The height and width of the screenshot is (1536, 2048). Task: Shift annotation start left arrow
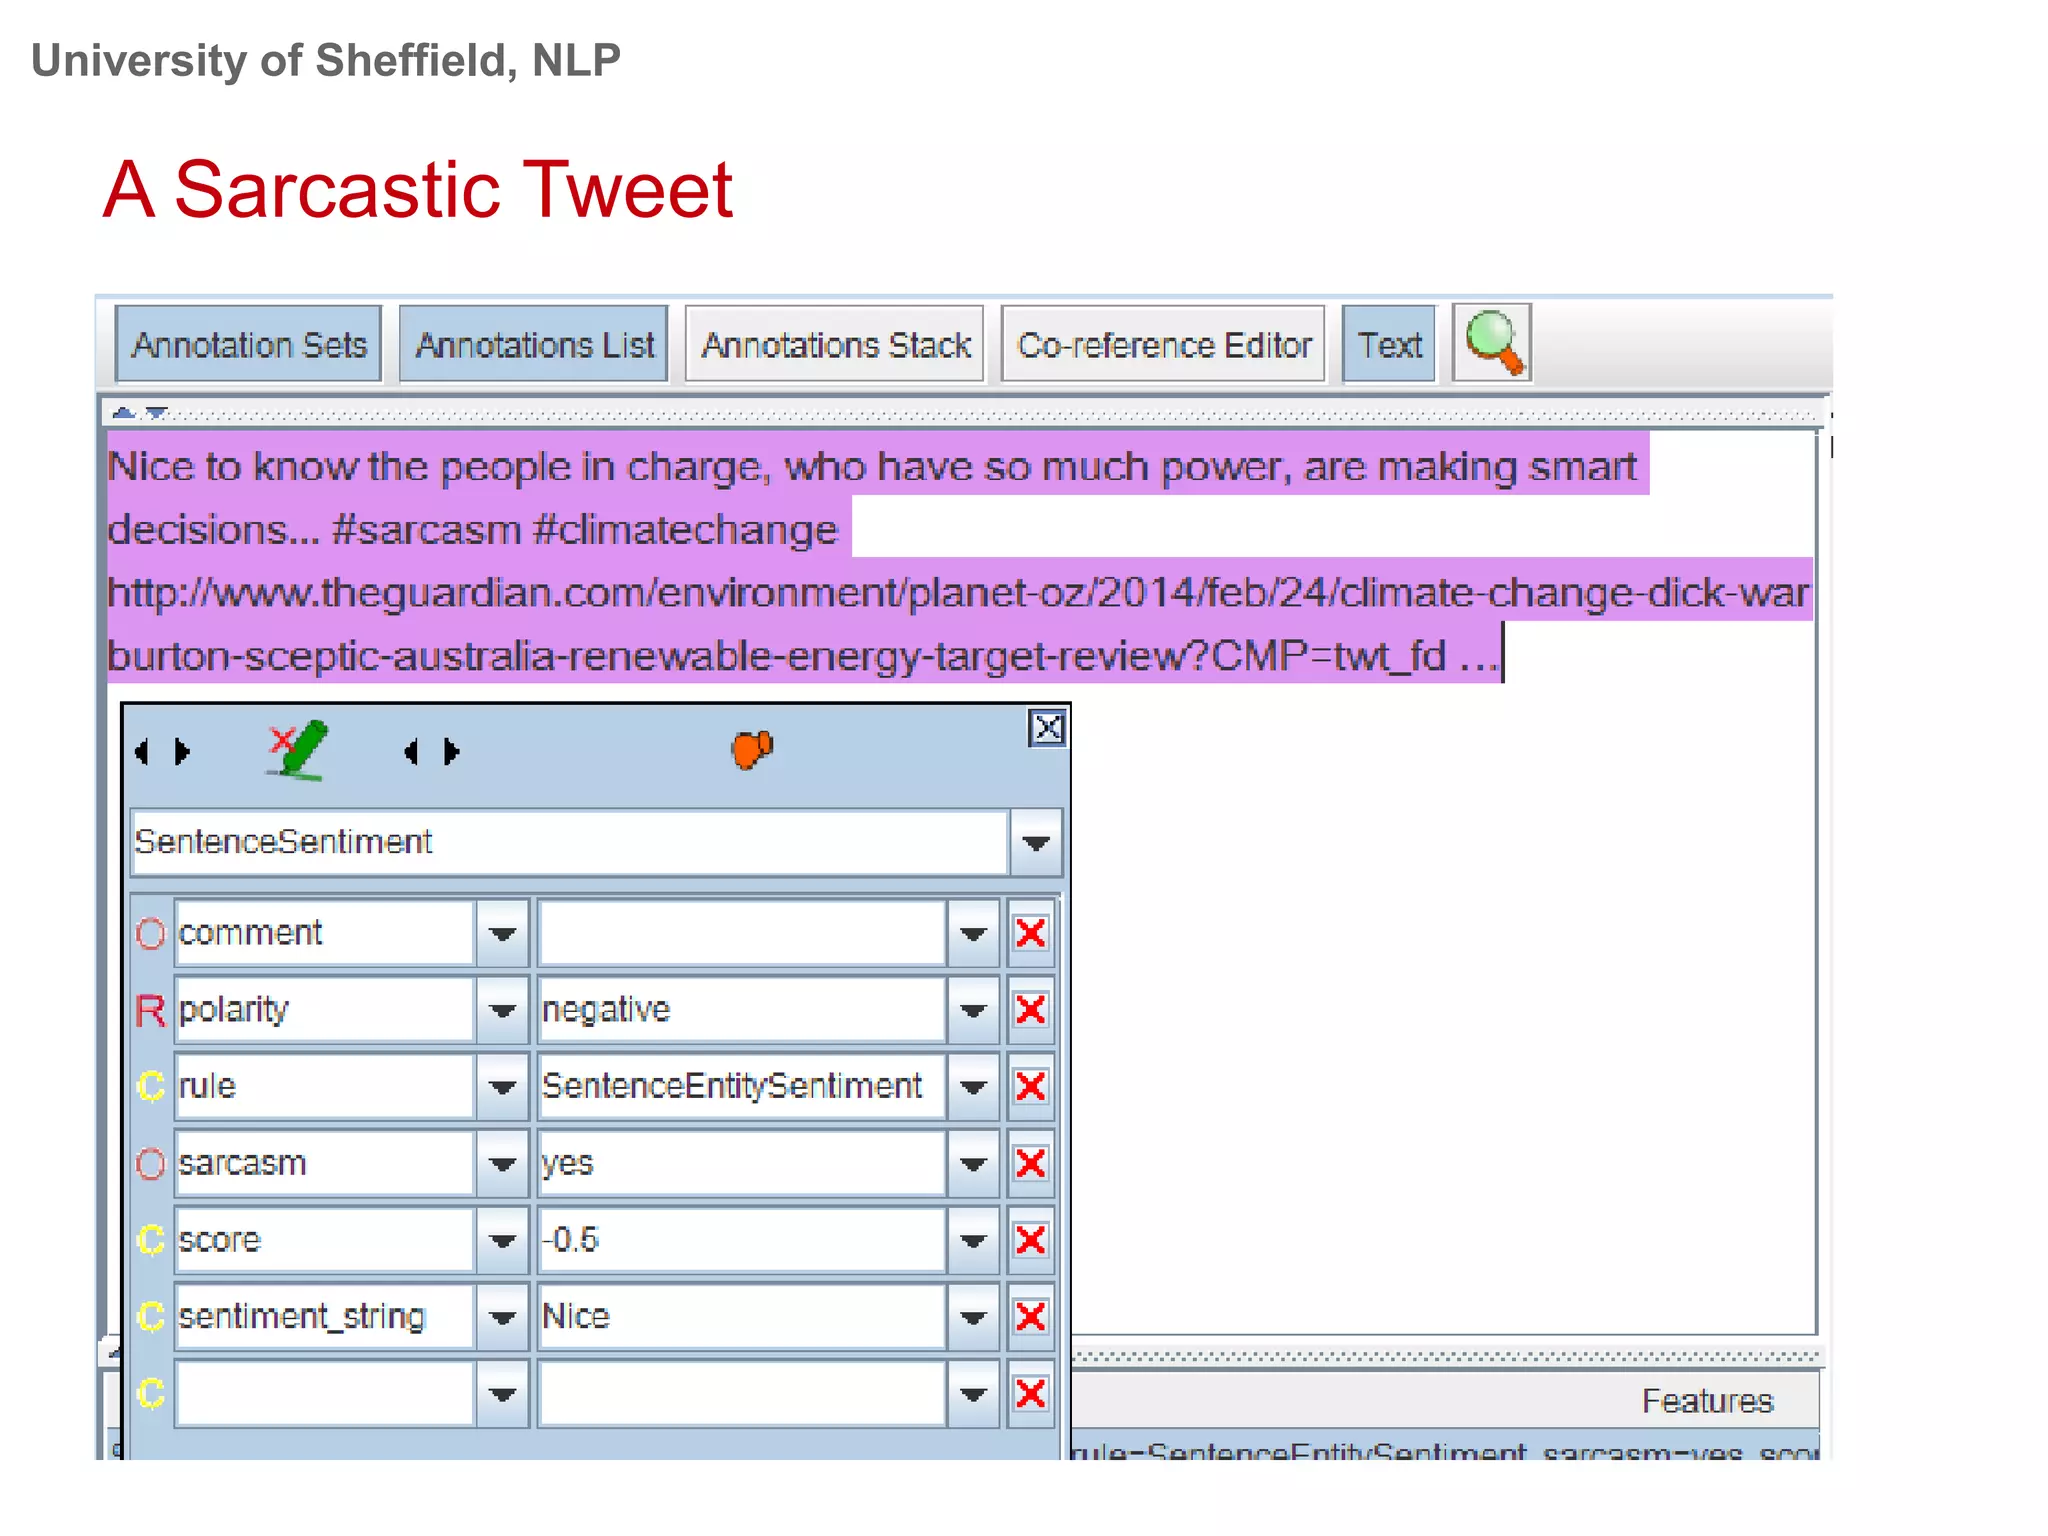click(x=142, y=751)
